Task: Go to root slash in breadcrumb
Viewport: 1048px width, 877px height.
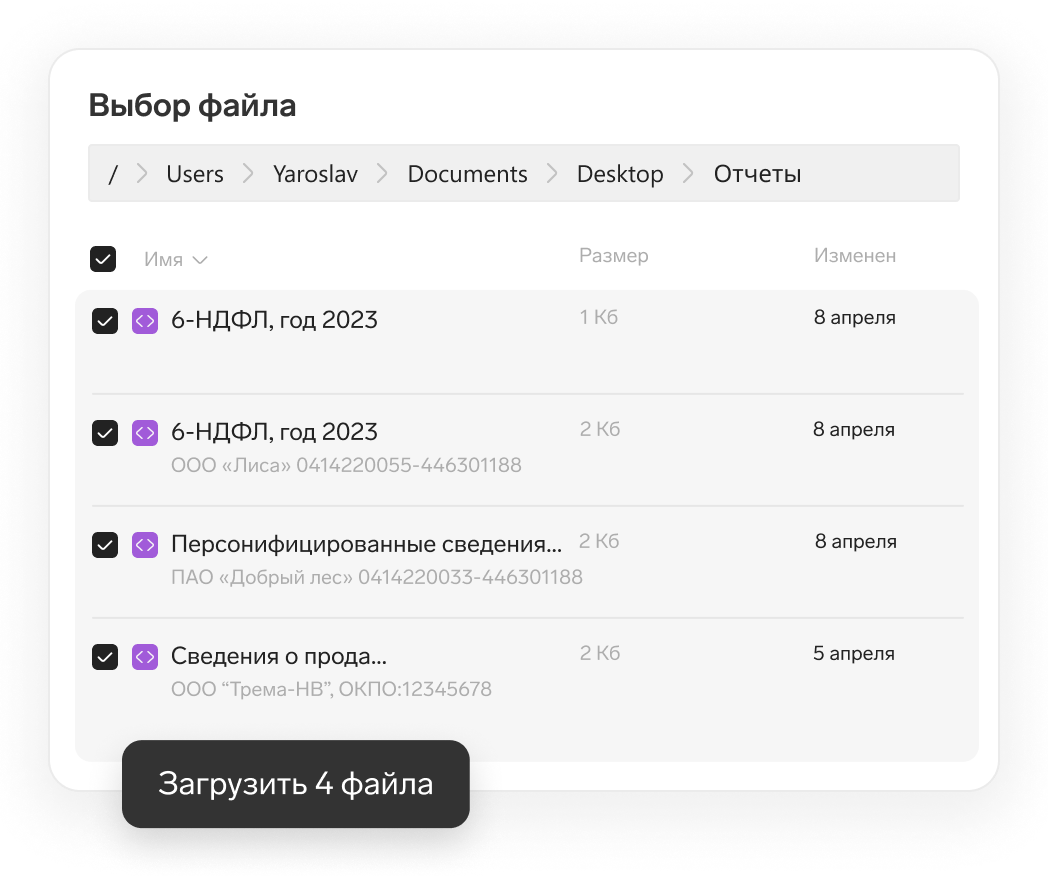Action: (113, 174)
